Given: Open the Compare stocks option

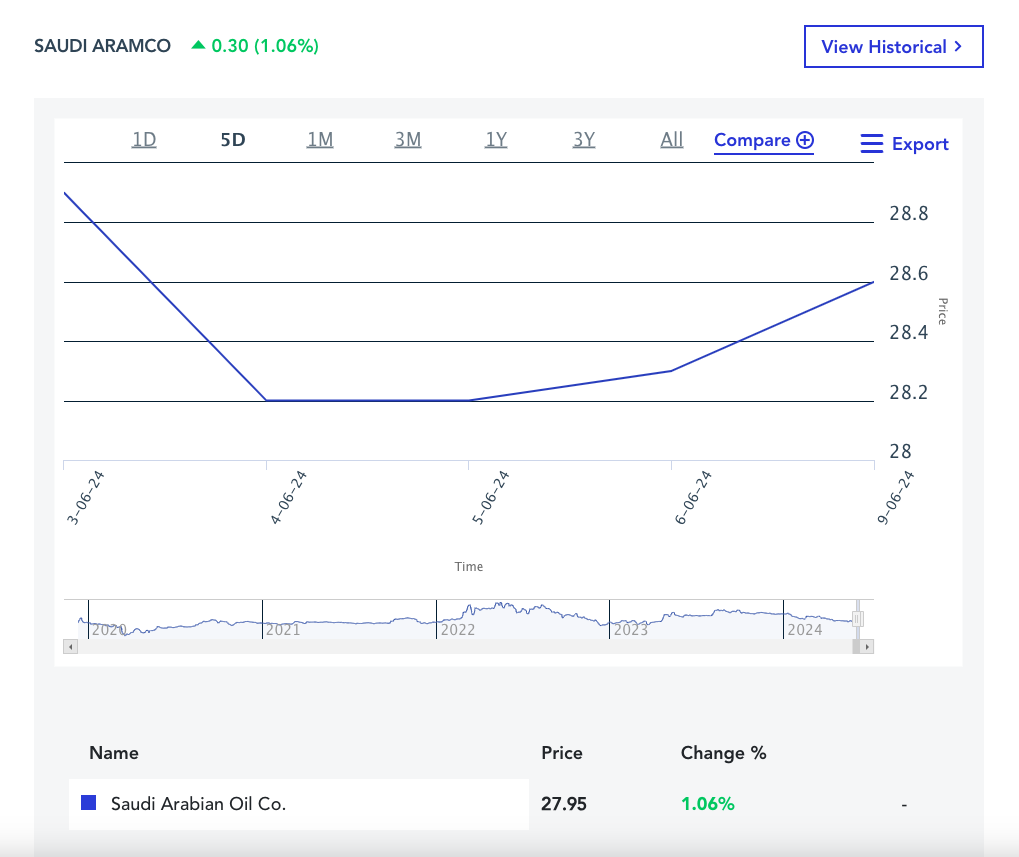Looking at the screenshot, I should [x=752, y=141].
